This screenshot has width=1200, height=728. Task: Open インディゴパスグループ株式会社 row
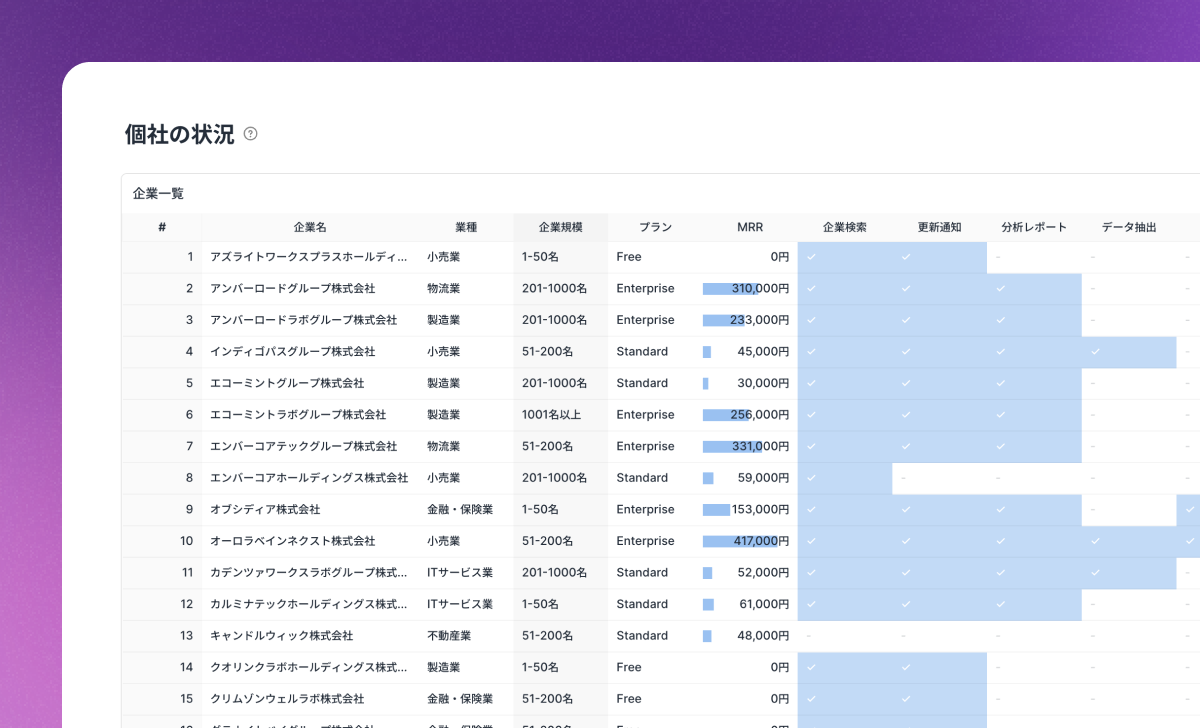(x=293, y=352)
